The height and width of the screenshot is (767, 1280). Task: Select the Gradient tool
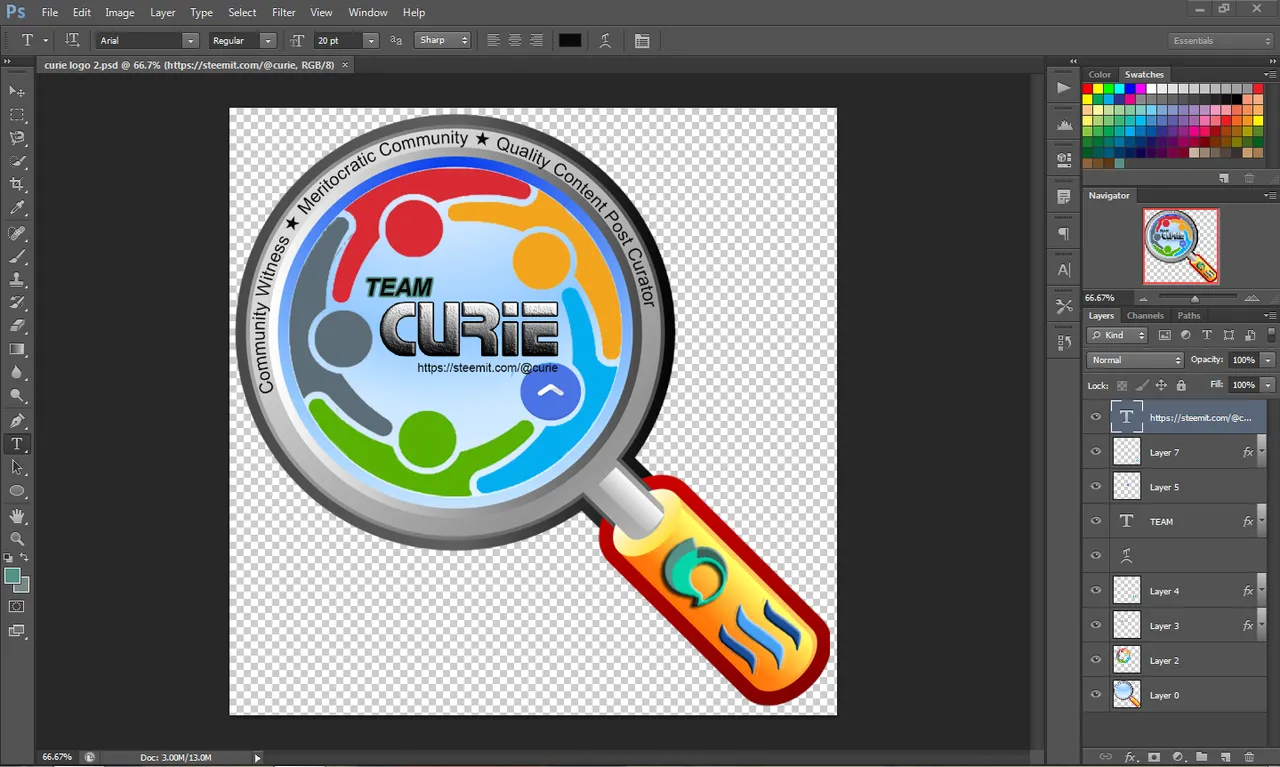pyautogui.click(x=17, y=349)
